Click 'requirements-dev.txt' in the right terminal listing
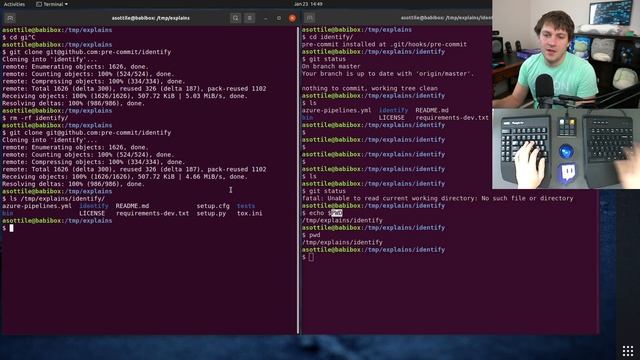The width and height of the screenshot is (640, 360). (452, 118)
